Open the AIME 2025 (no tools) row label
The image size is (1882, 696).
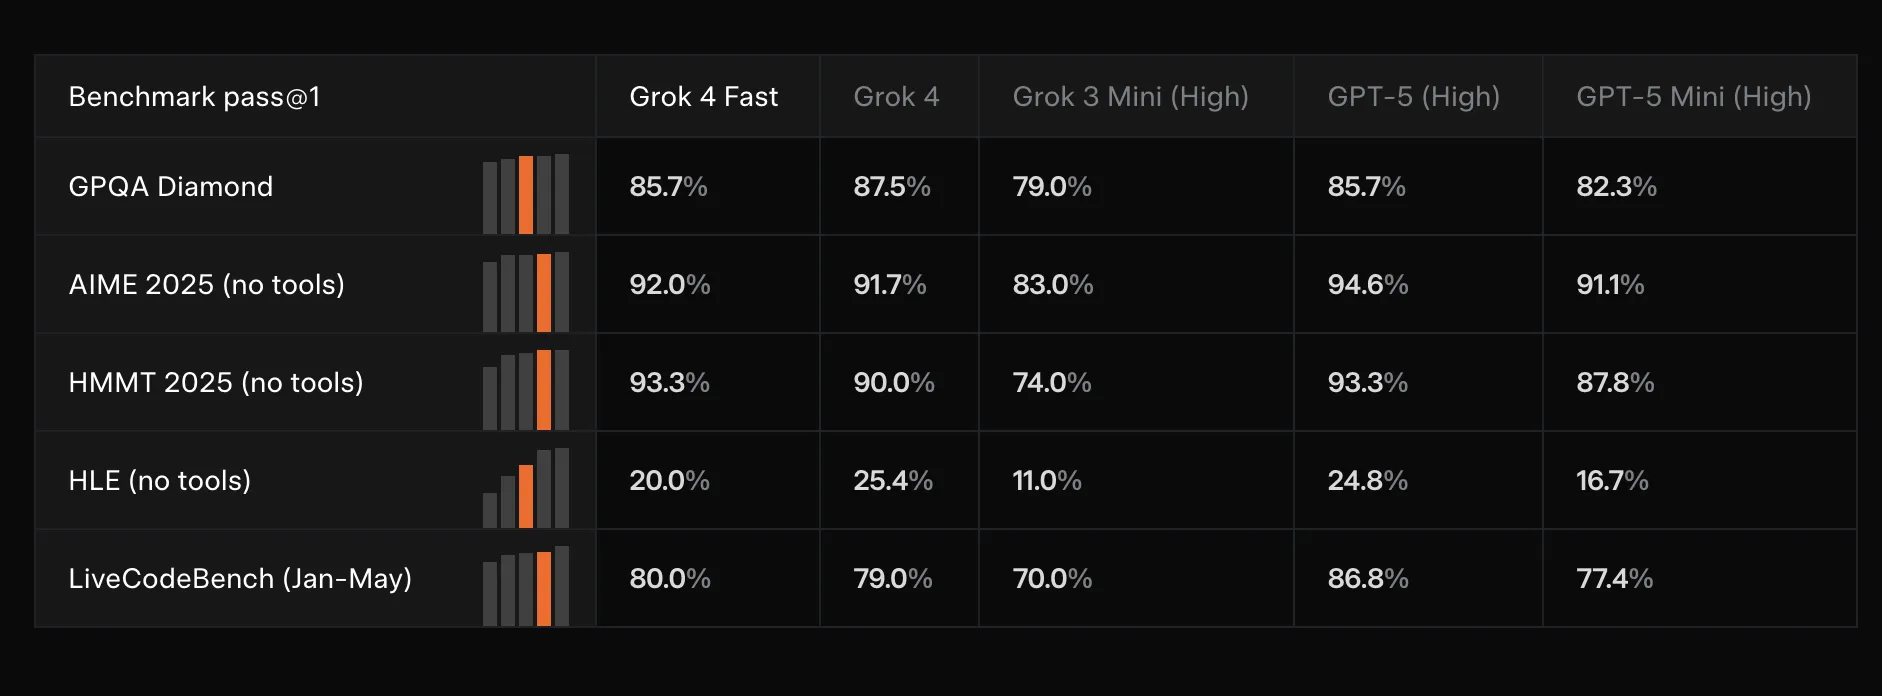pos(206,285)
